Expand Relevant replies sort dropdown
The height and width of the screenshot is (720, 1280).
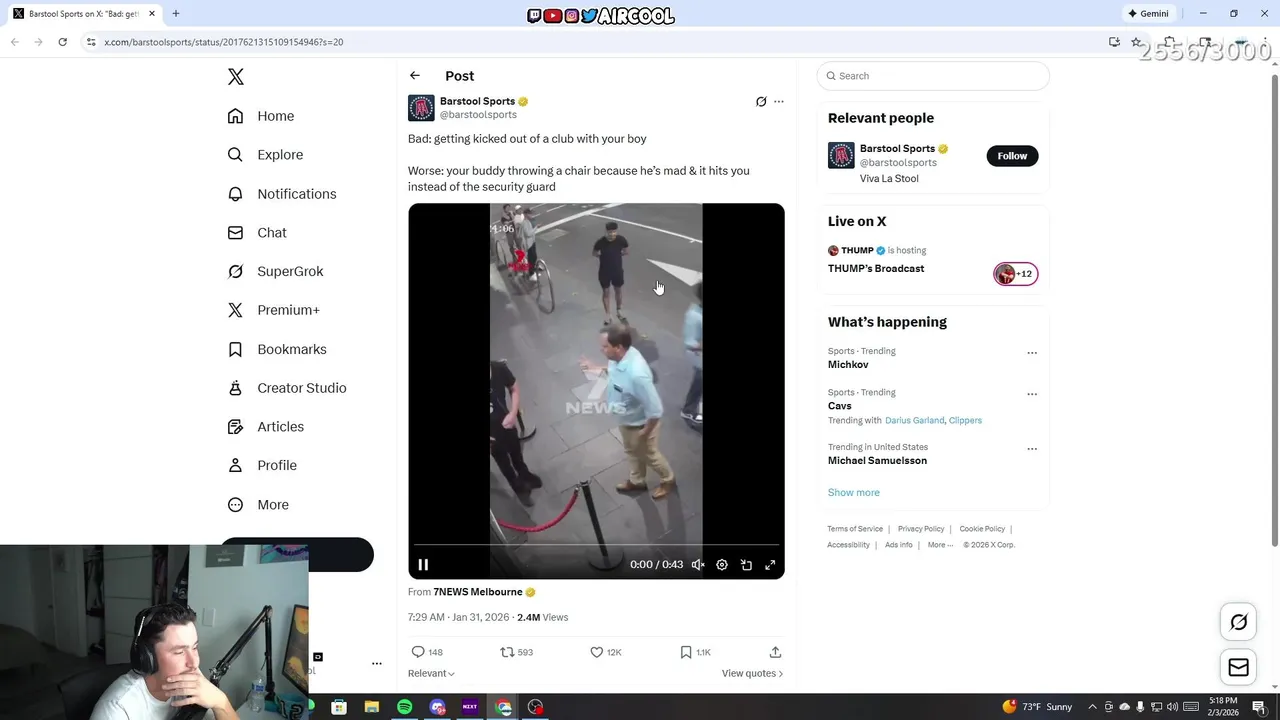431,673
